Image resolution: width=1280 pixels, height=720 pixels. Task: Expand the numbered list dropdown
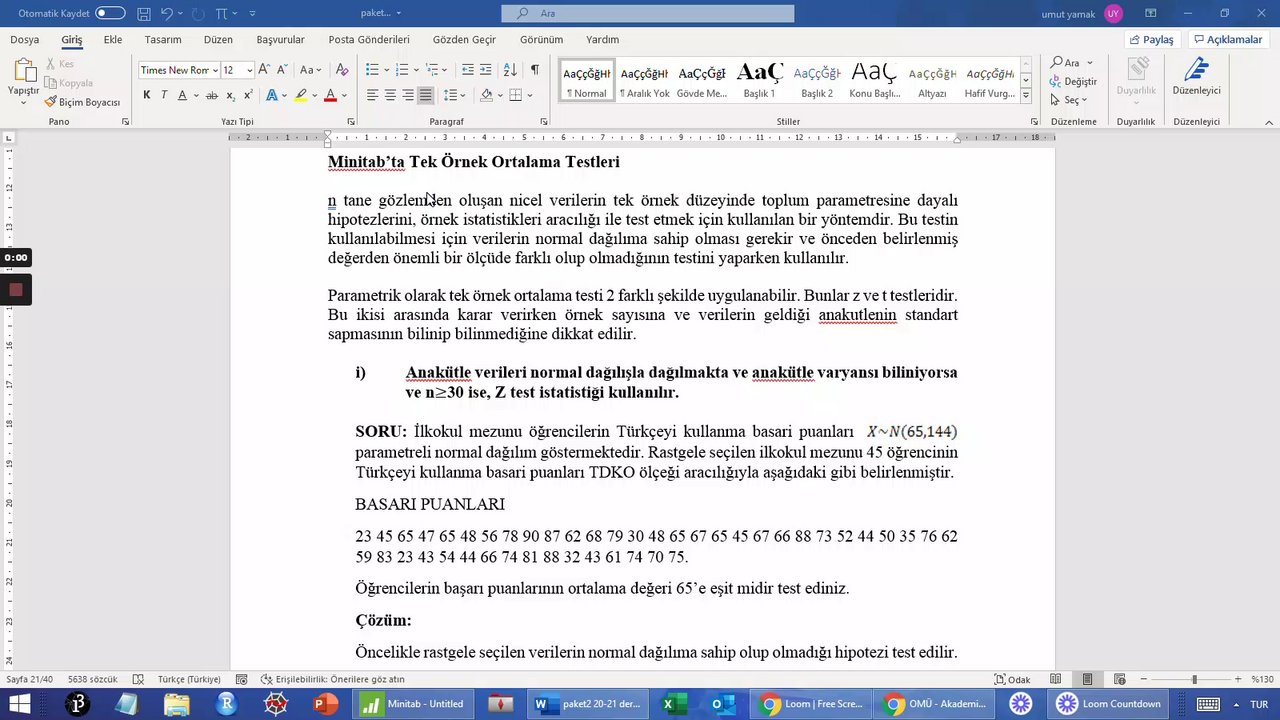[x=415, y=70]
